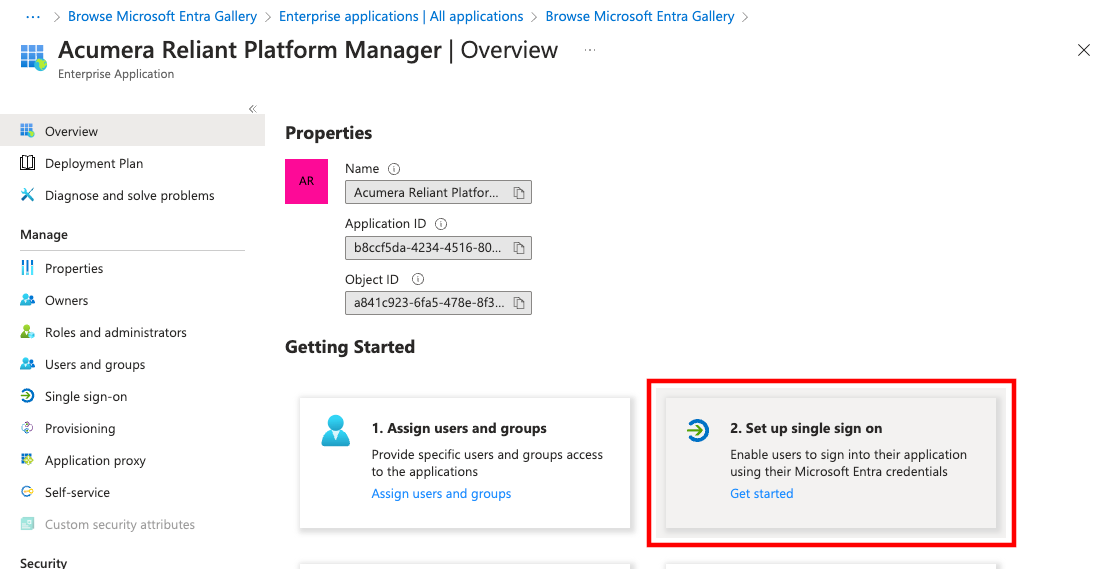Click the Self-service icon

point(27,492)
